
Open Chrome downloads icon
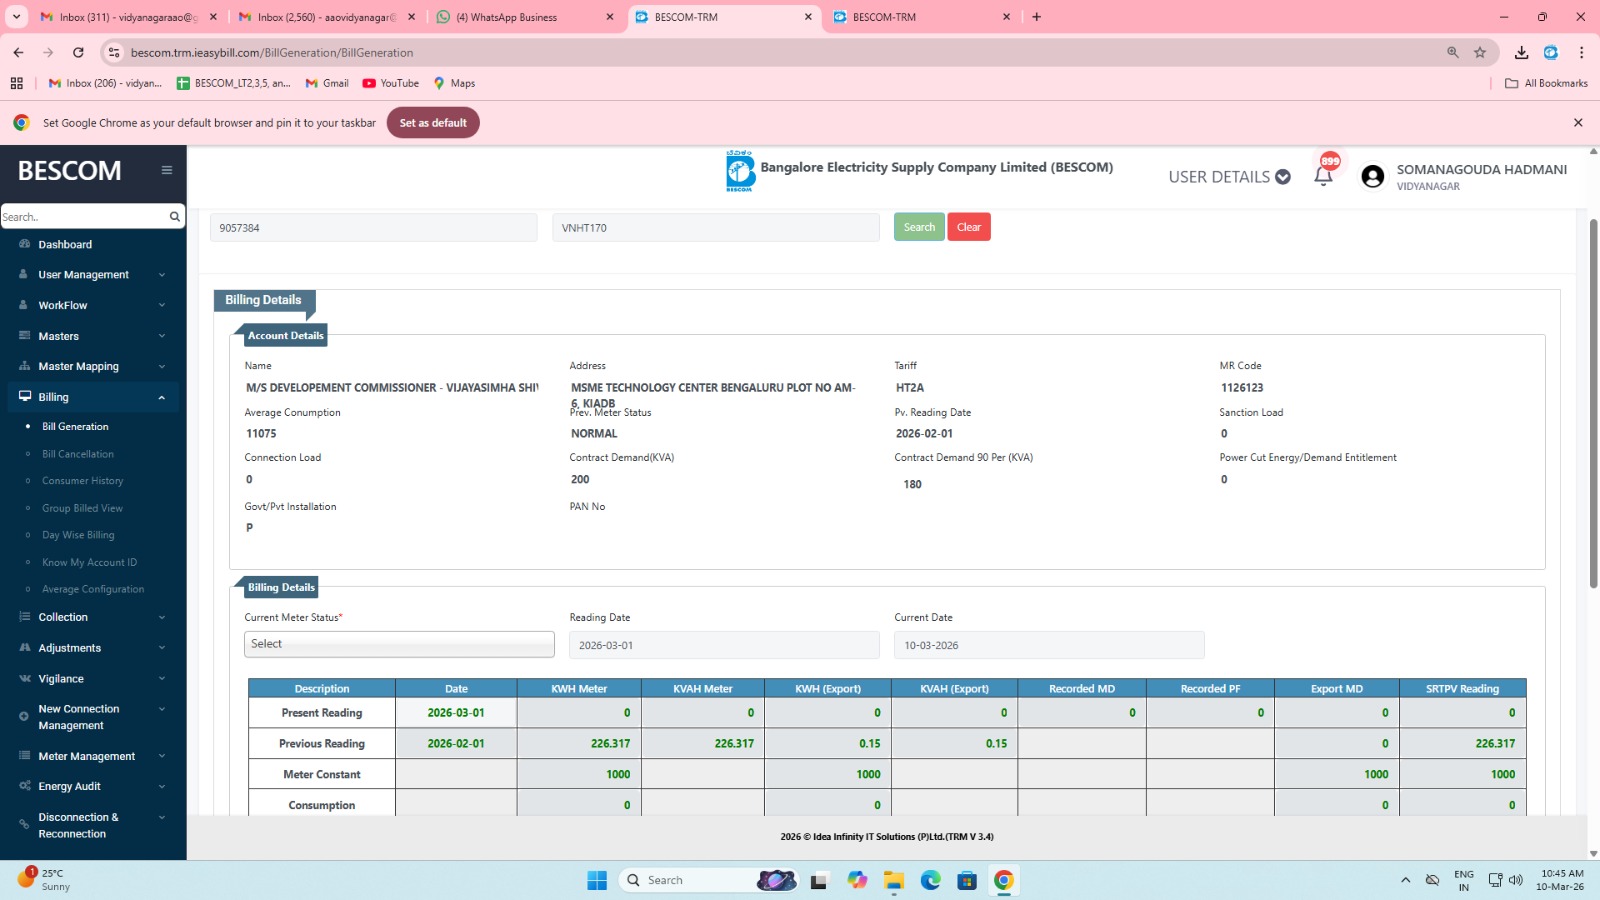click(1521, 52)
